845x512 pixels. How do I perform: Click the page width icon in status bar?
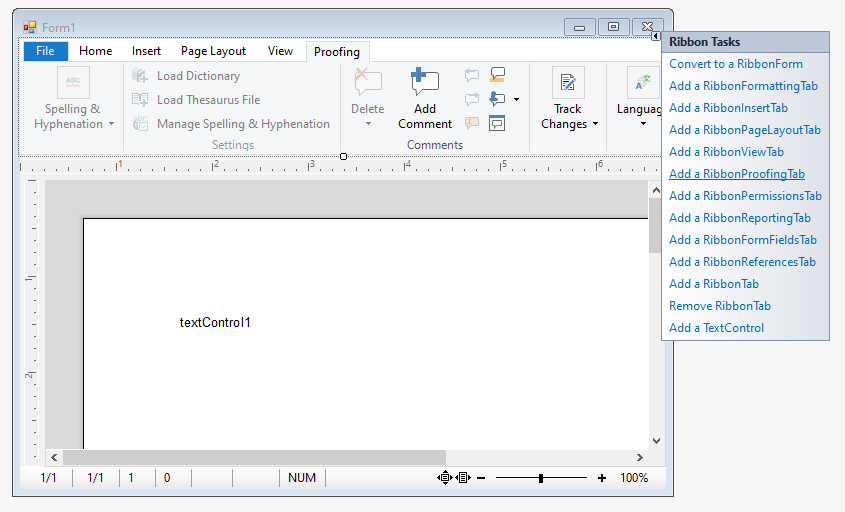pos(463,478)
